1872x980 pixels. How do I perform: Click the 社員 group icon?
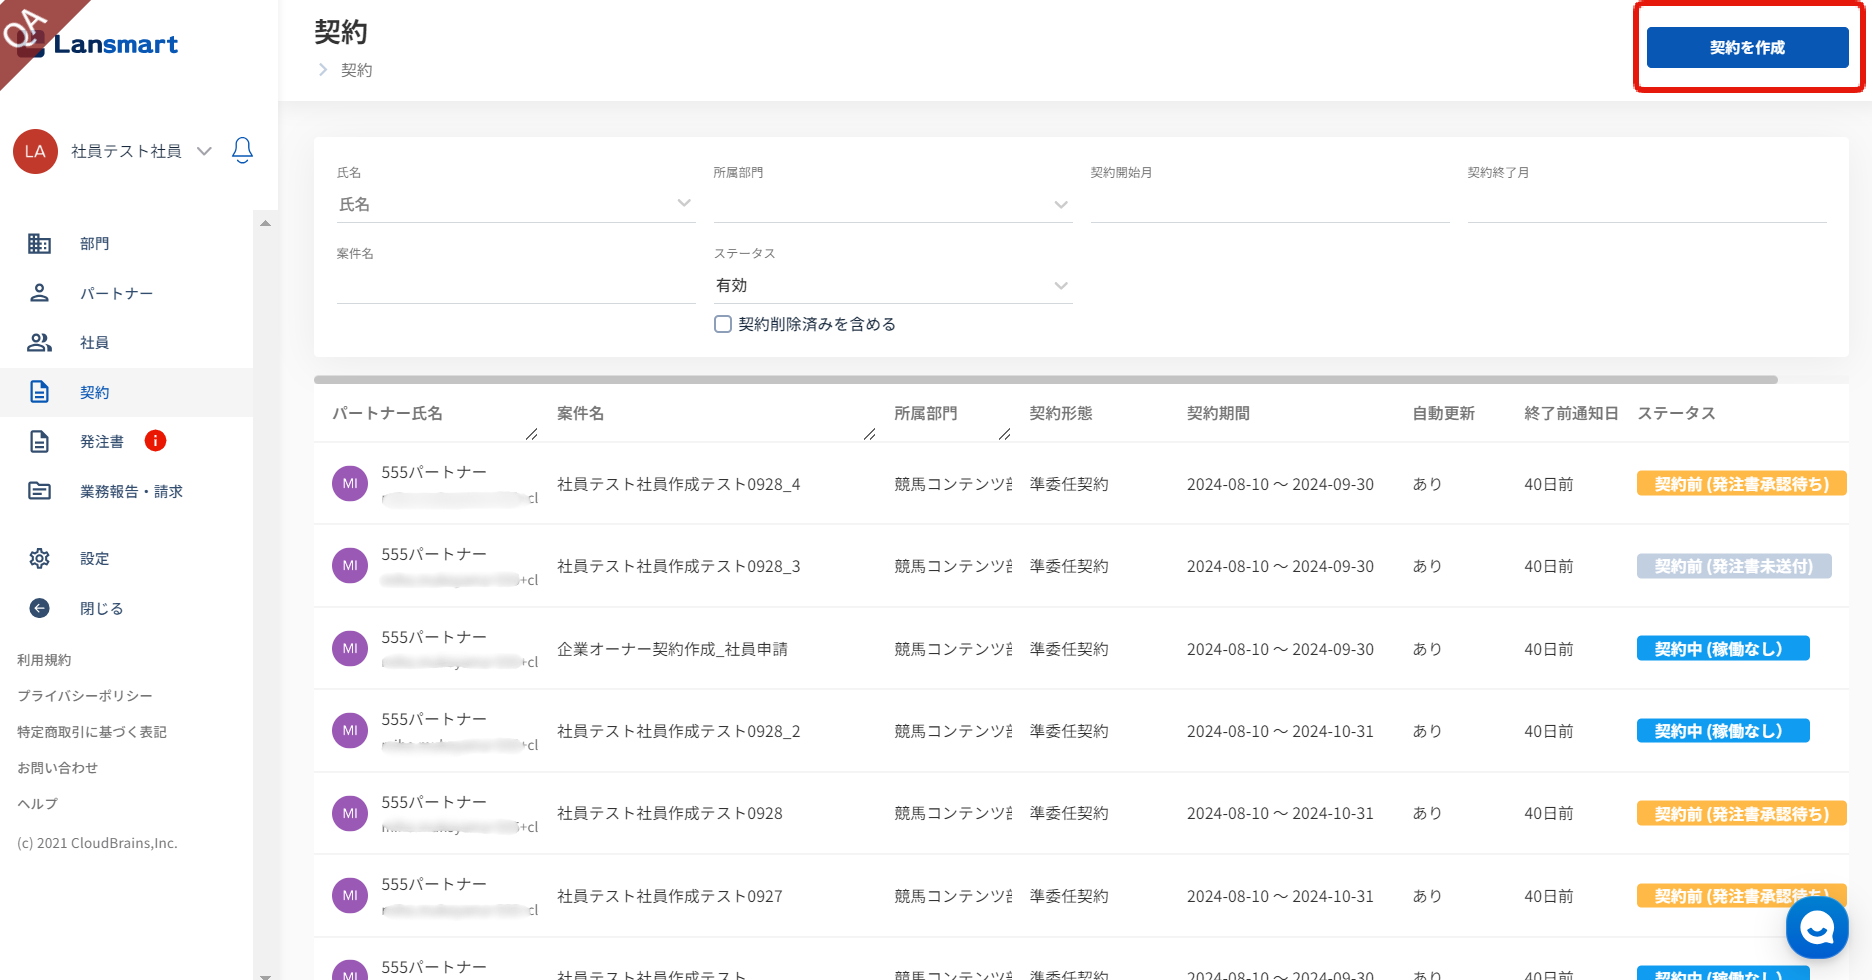click(39, 342)
